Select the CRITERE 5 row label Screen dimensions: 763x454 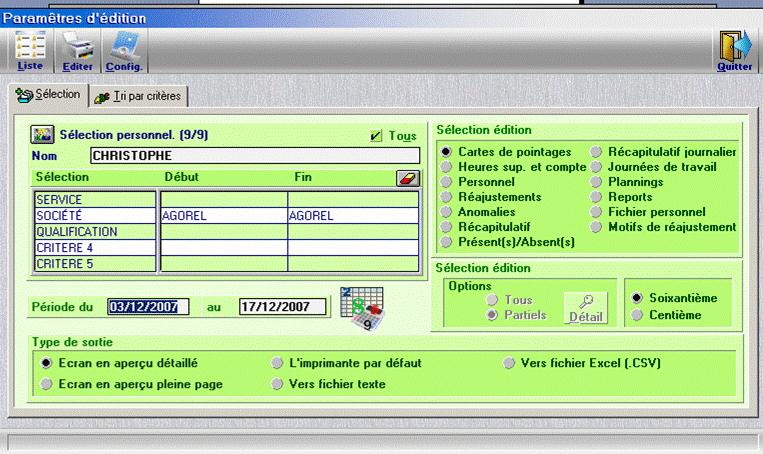point(95,264)
